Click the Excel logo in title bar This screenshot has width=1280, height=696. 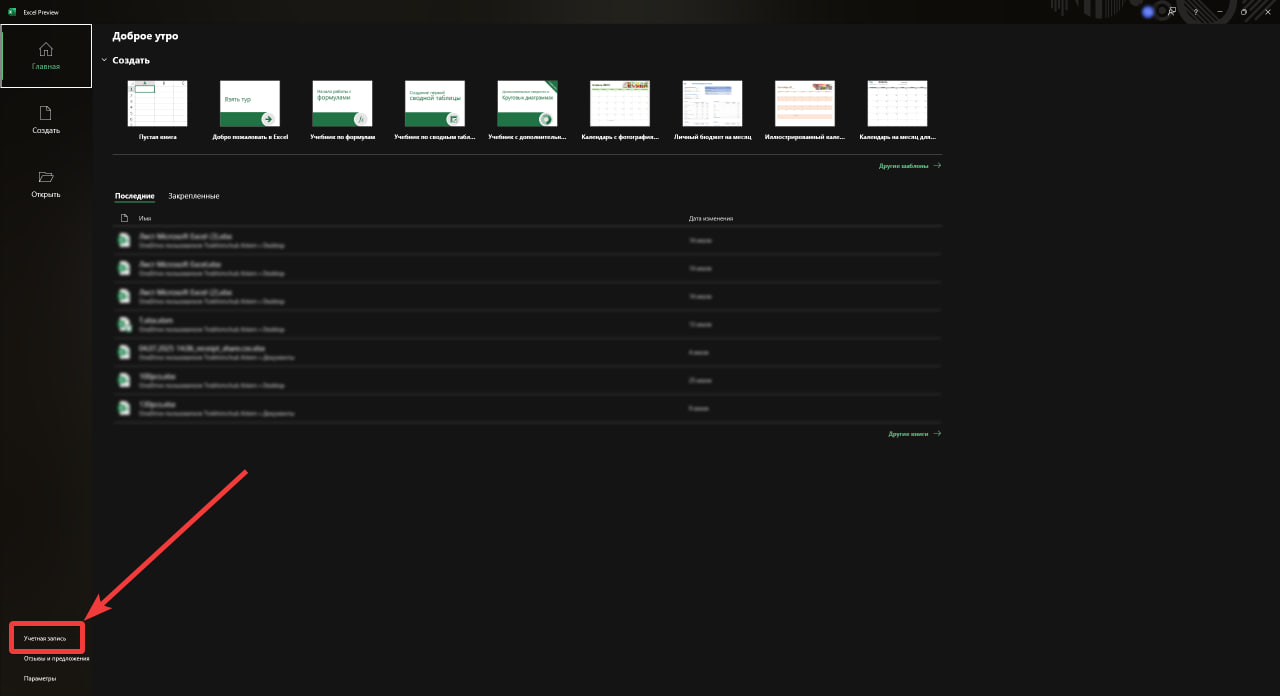point(12,12)
